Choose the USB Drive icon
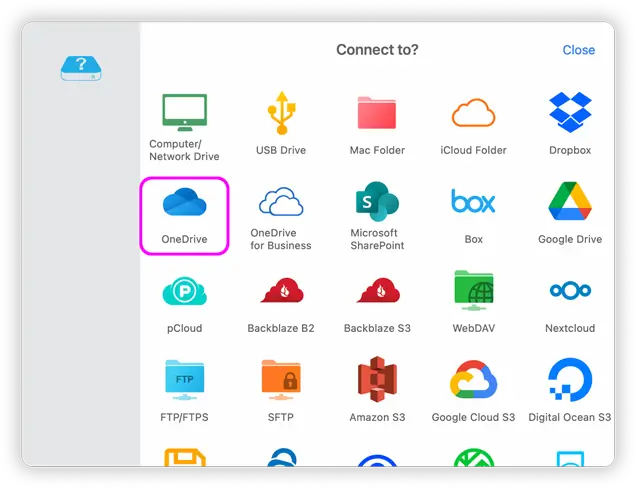This screenshot has height=488, width=636. [280, 114]
